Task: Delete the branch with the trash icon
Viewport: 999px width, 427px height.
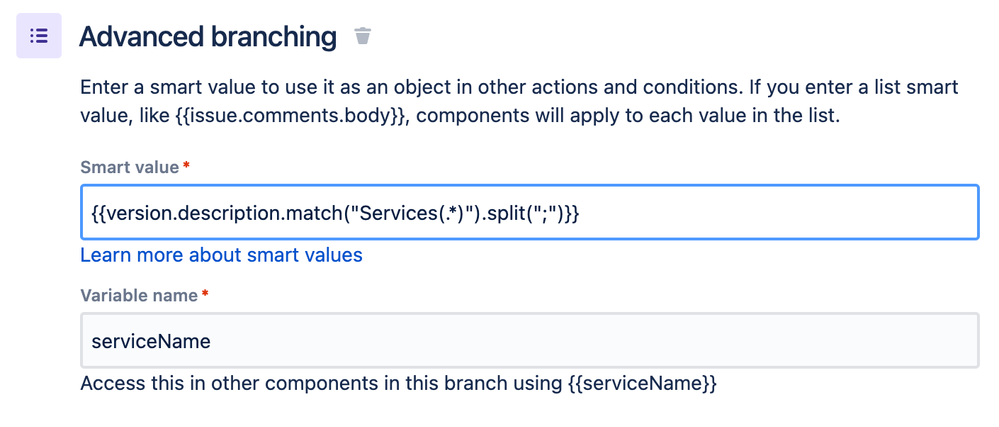Action: [x=363, y=36]
